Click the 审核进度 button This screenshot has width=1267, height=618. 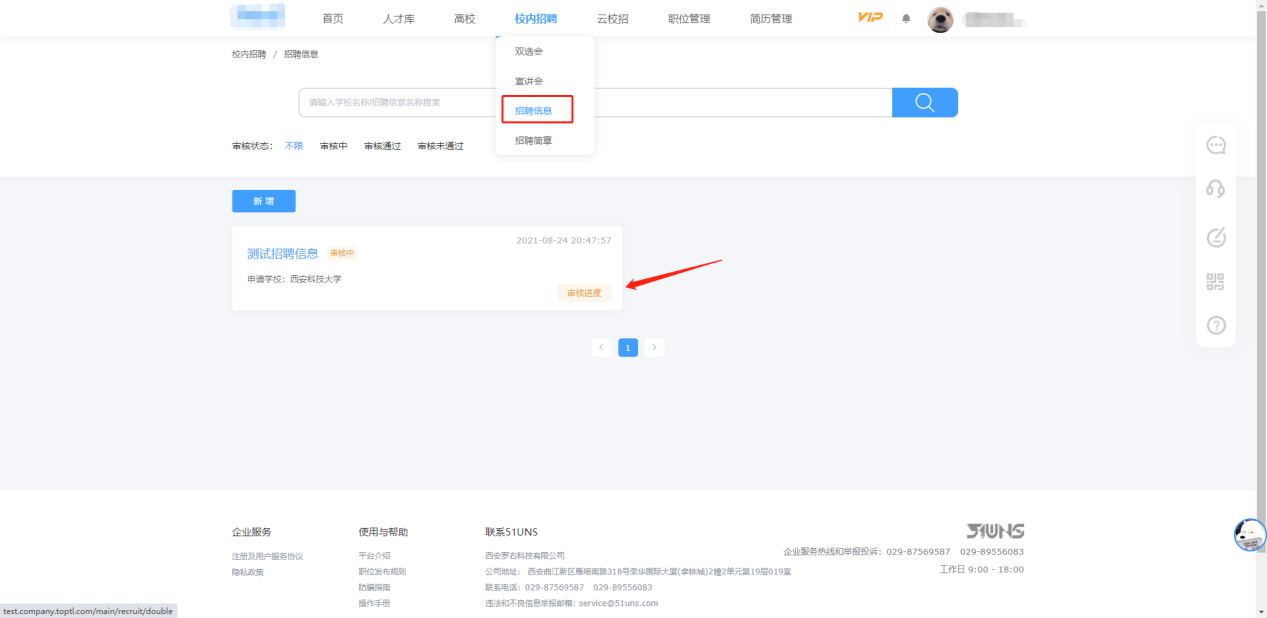(x=584, y=293)
